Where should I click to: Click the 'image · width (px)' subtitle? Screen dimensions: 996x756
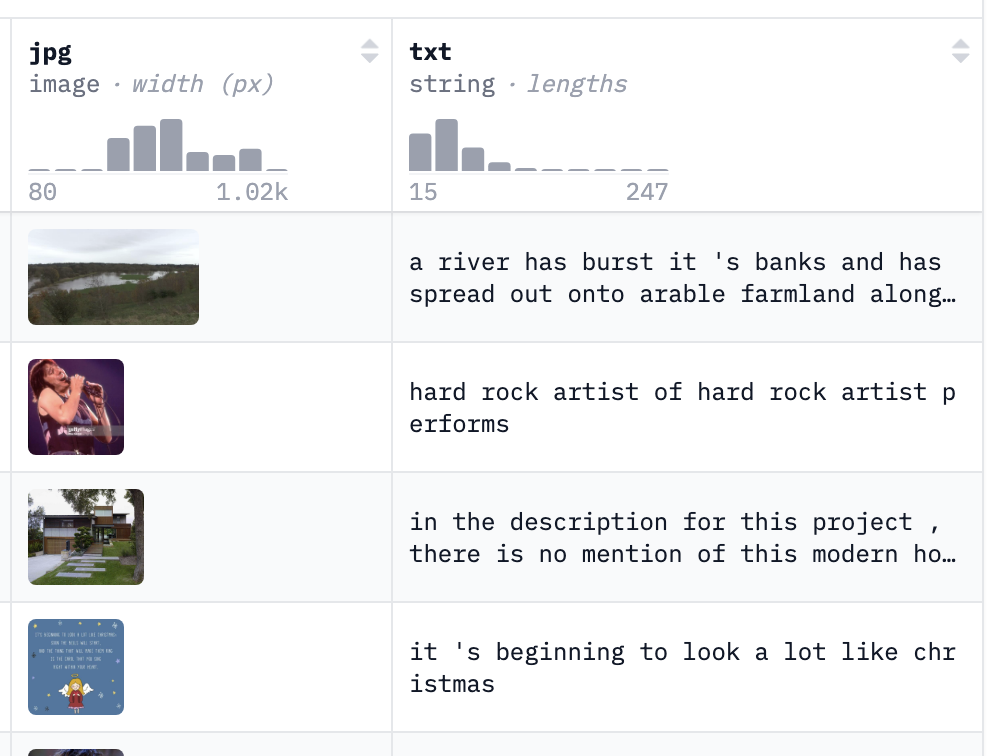(151, 84)
